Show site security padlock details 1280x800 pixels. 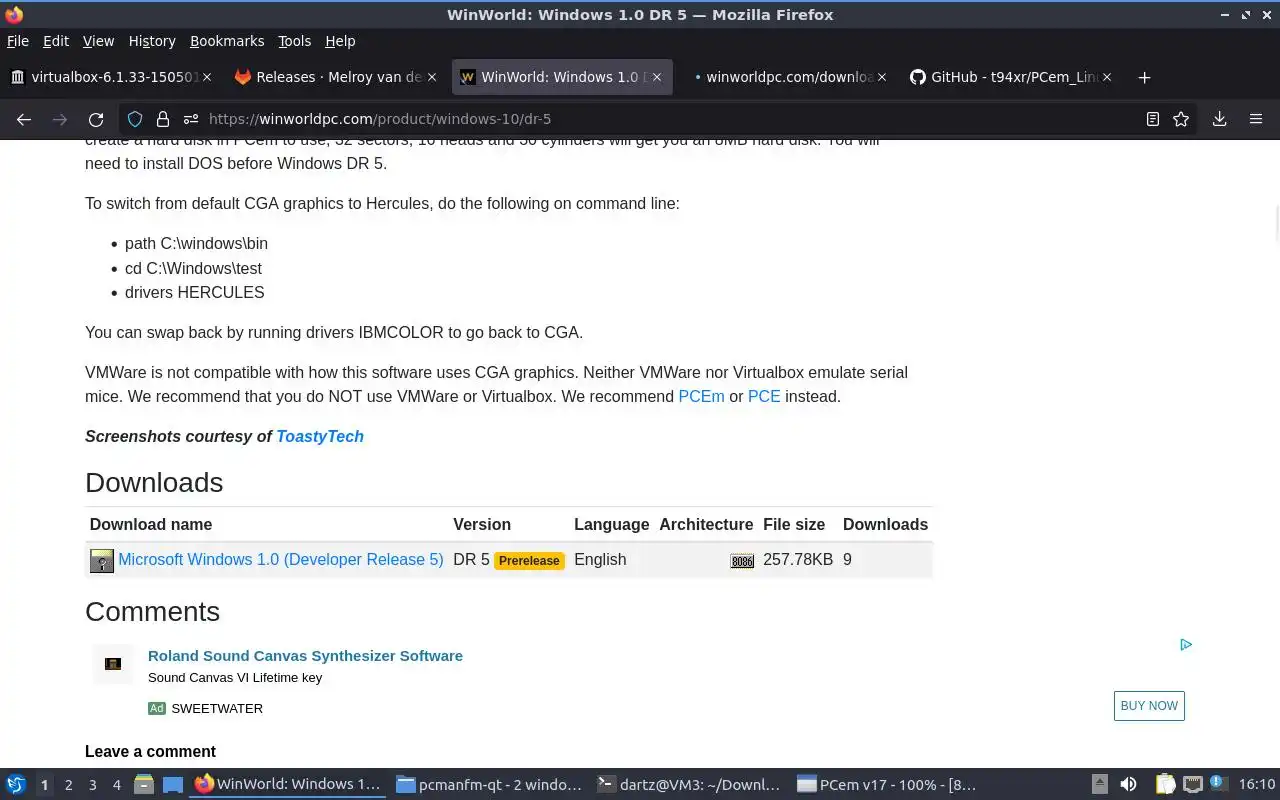tap(162, 119)
